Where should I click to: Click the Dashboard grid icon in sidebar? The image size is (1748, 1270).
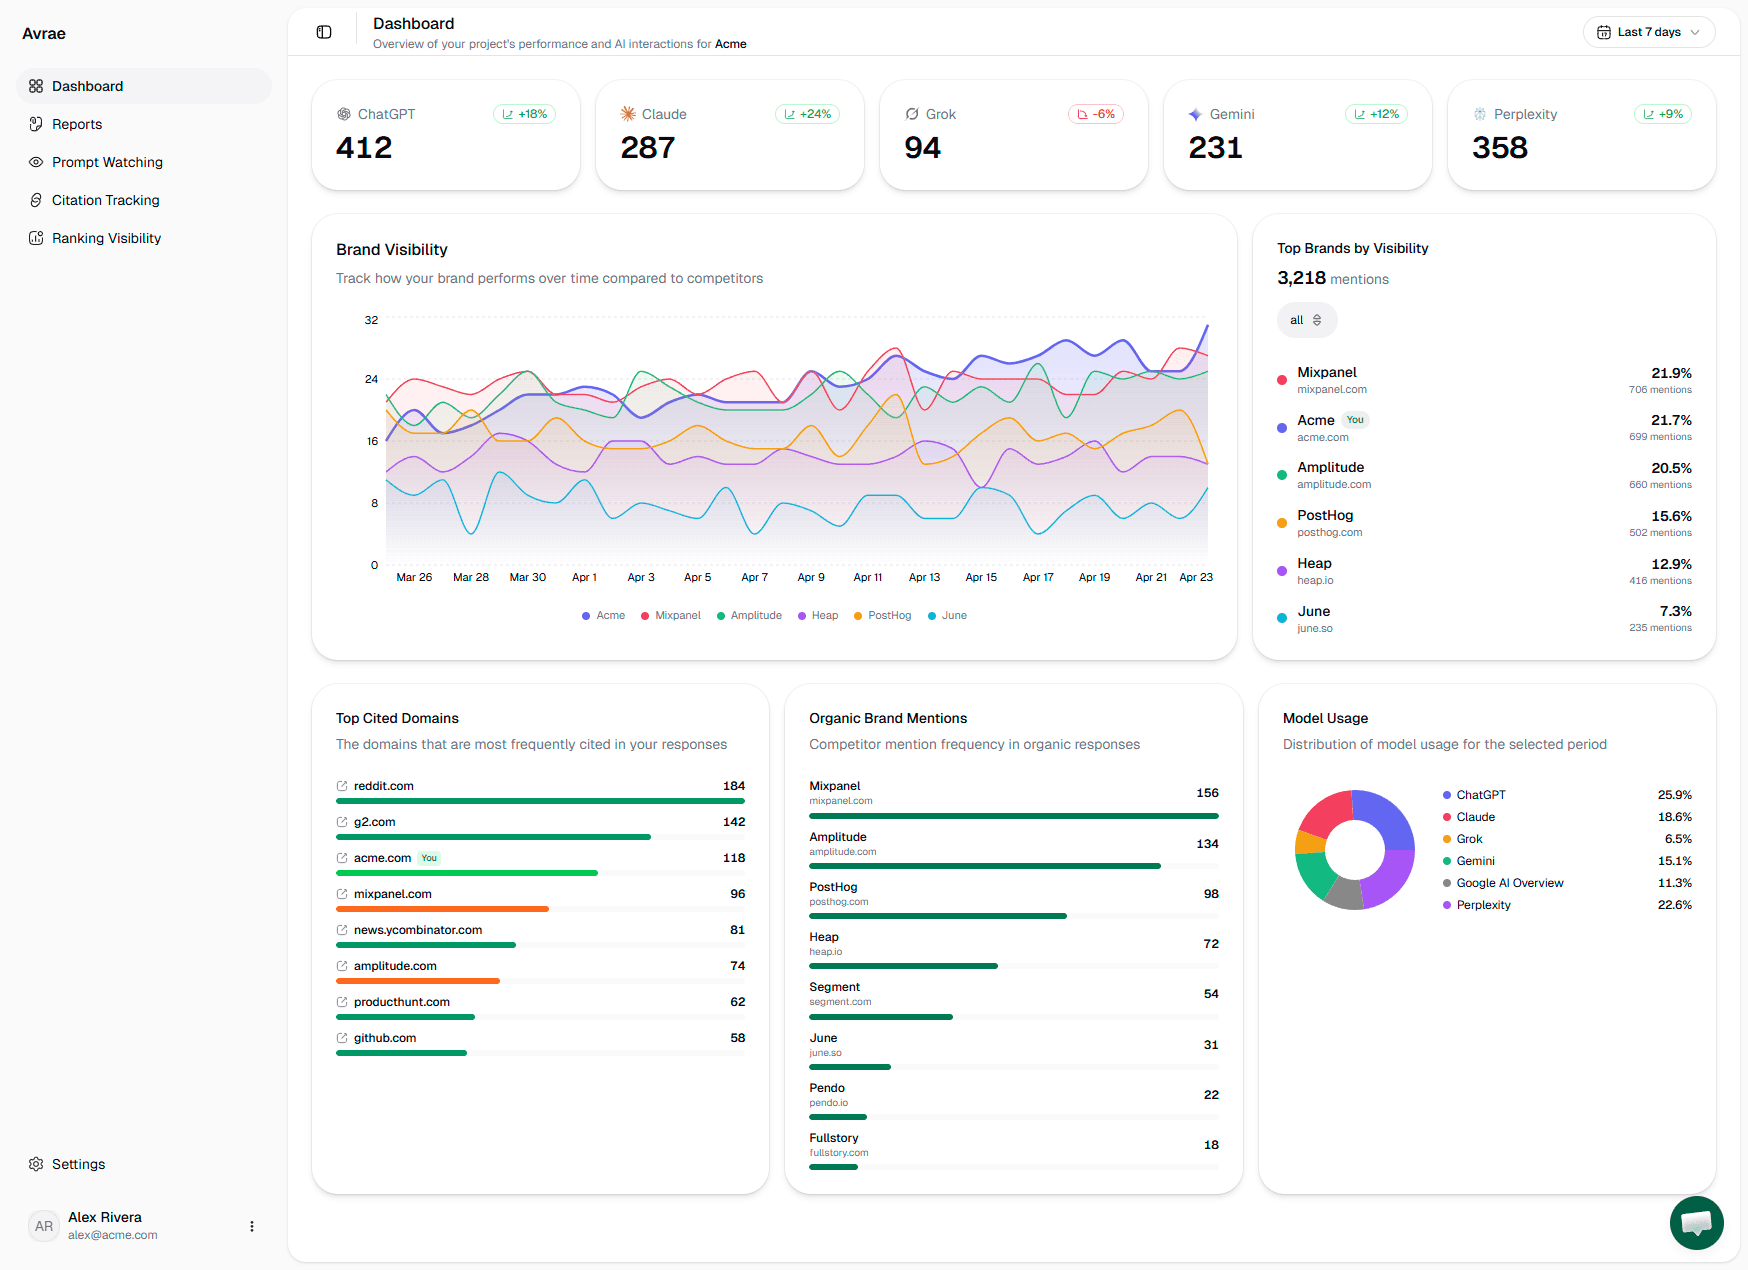(36, 86)
